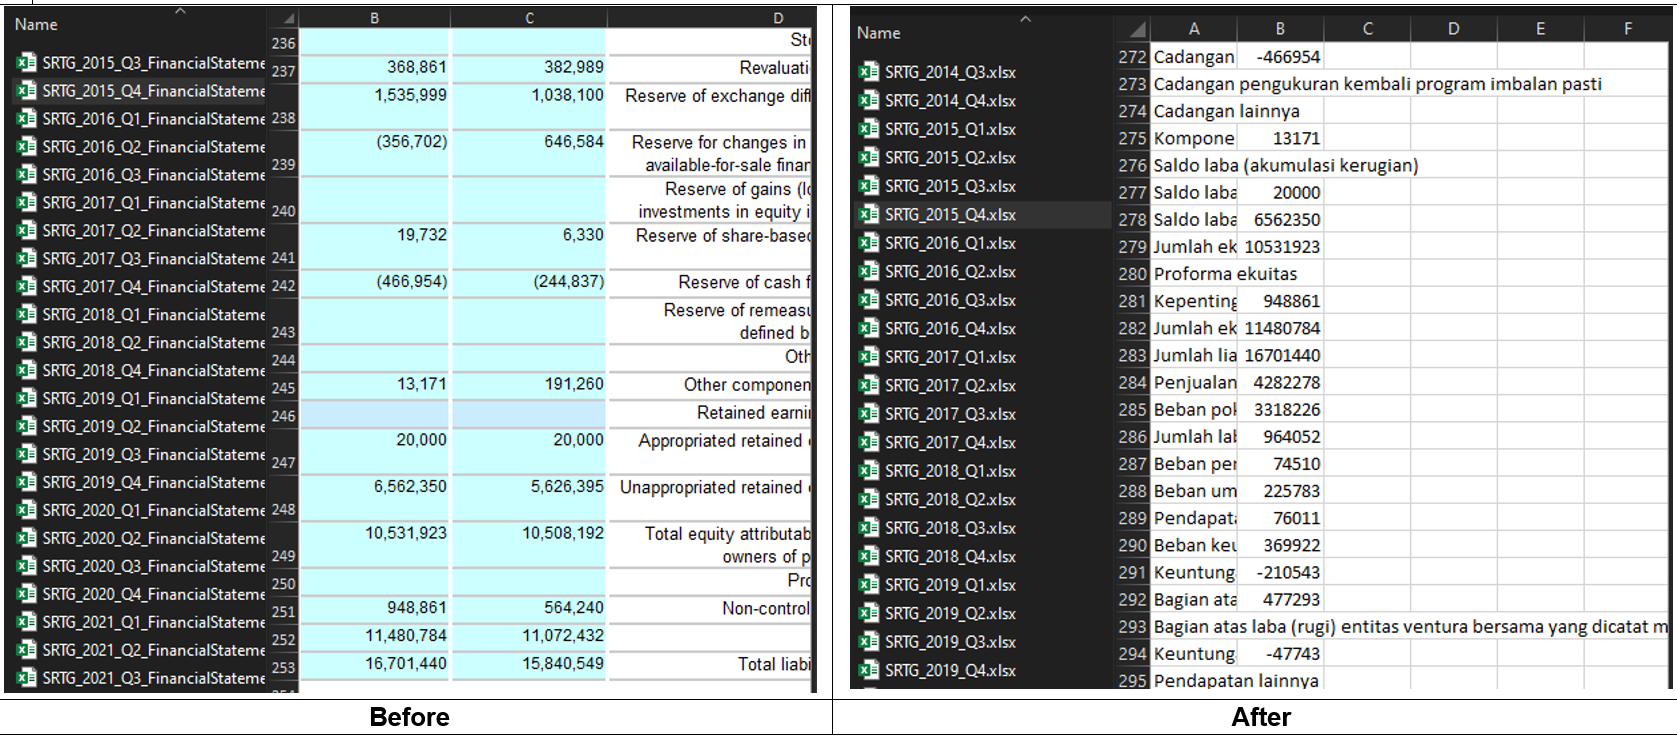Click Excel icon of SRTG_2017_Q2_FinancialStatement file

[26, 231]
